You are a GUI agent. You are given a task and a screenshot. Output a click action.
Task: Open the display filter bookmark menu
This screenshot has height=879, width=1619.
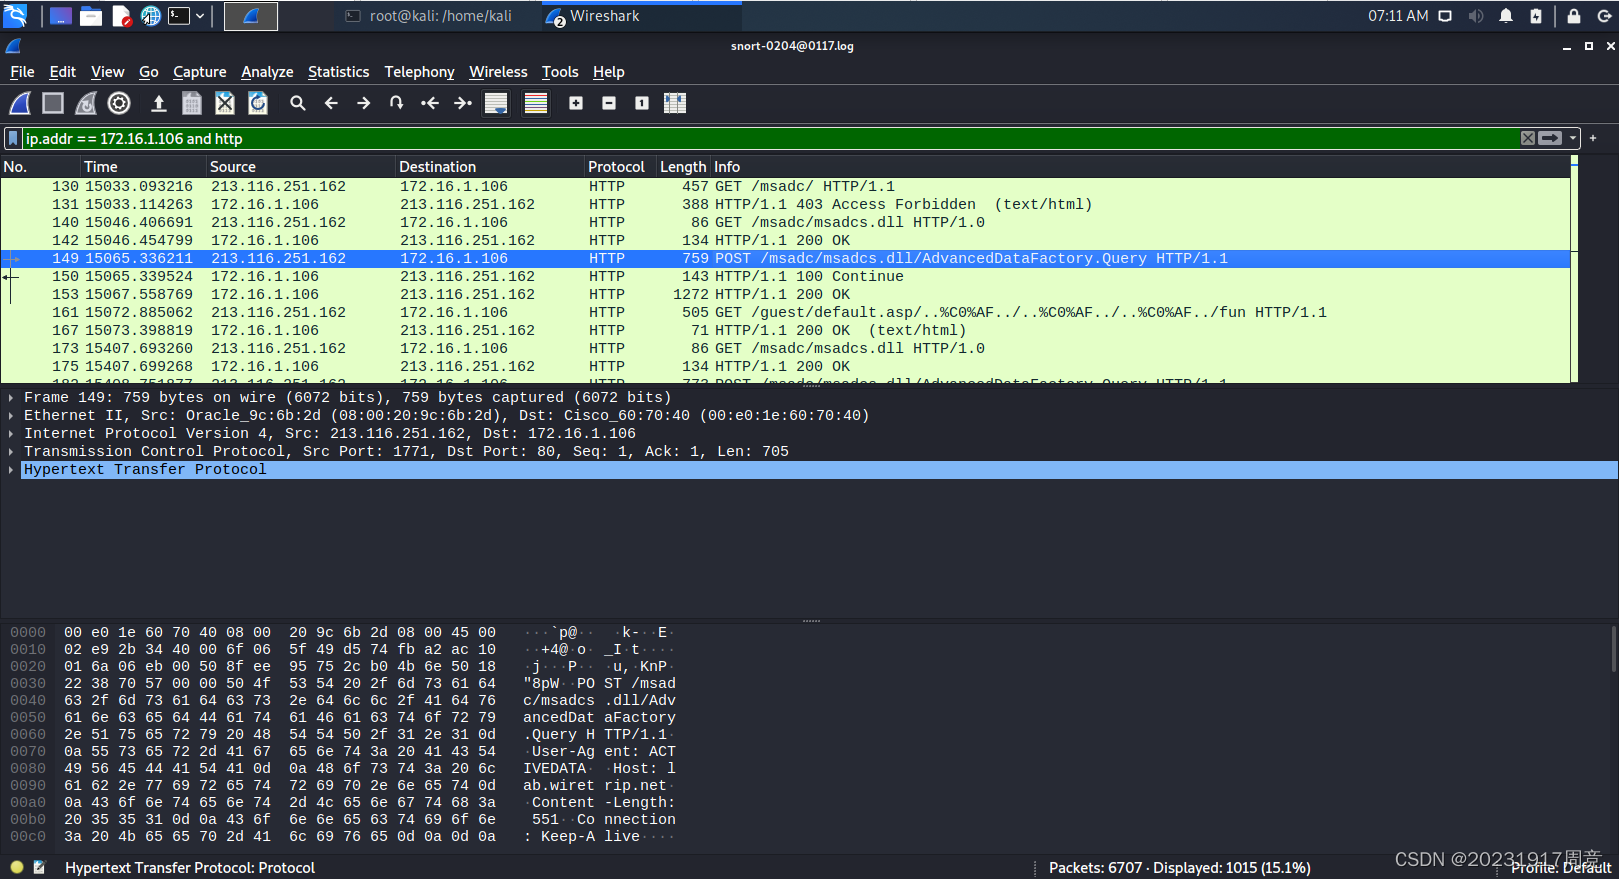(x=13, y=138)
